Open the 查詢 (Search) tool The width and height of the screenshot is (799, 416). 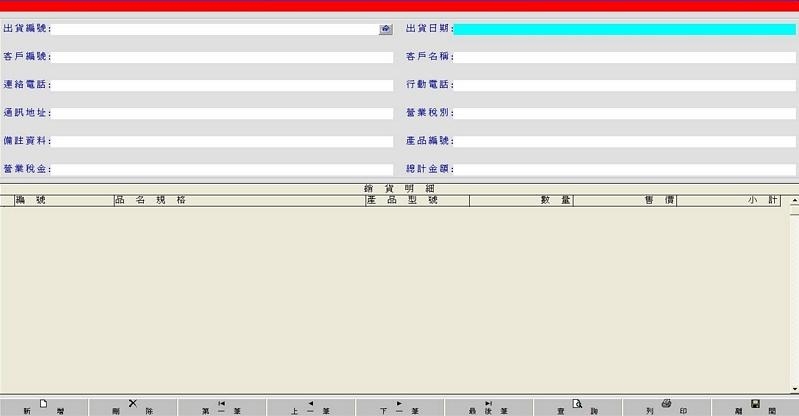[x=577, y=406]
